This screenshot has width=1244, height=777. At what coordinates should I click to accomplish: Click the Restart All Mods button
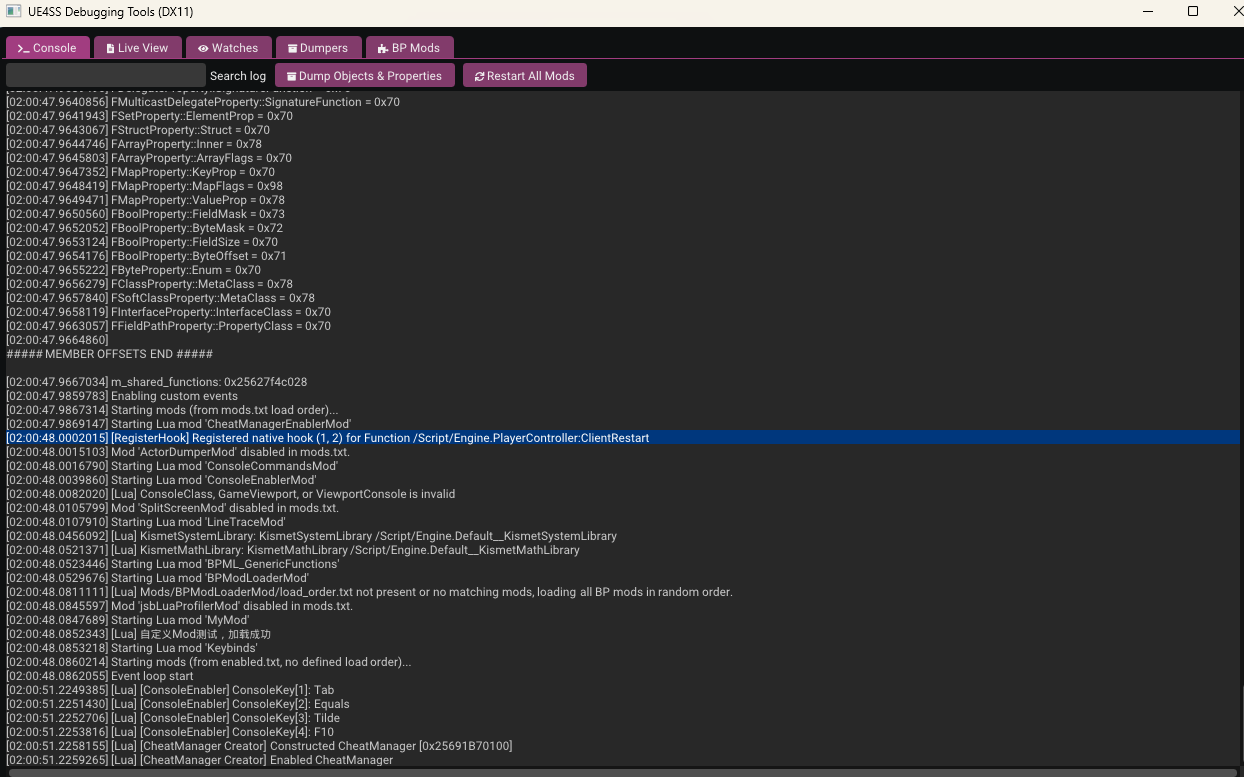click(x=525, y=75)
